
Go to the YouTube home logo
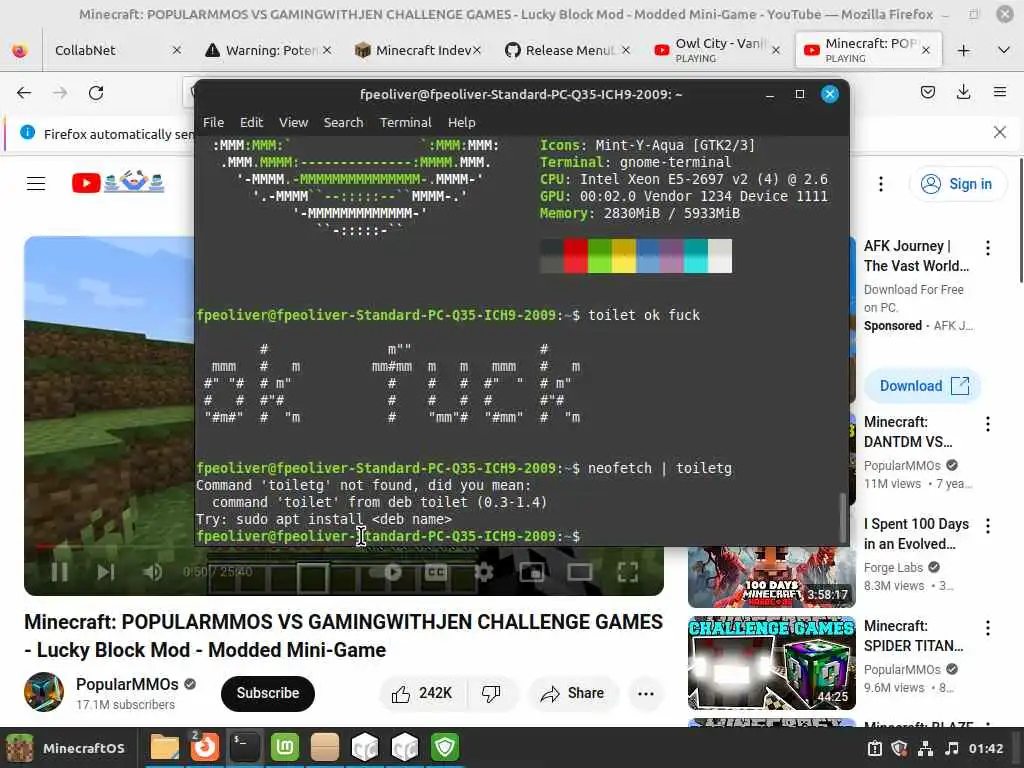(x=118, y=182)
